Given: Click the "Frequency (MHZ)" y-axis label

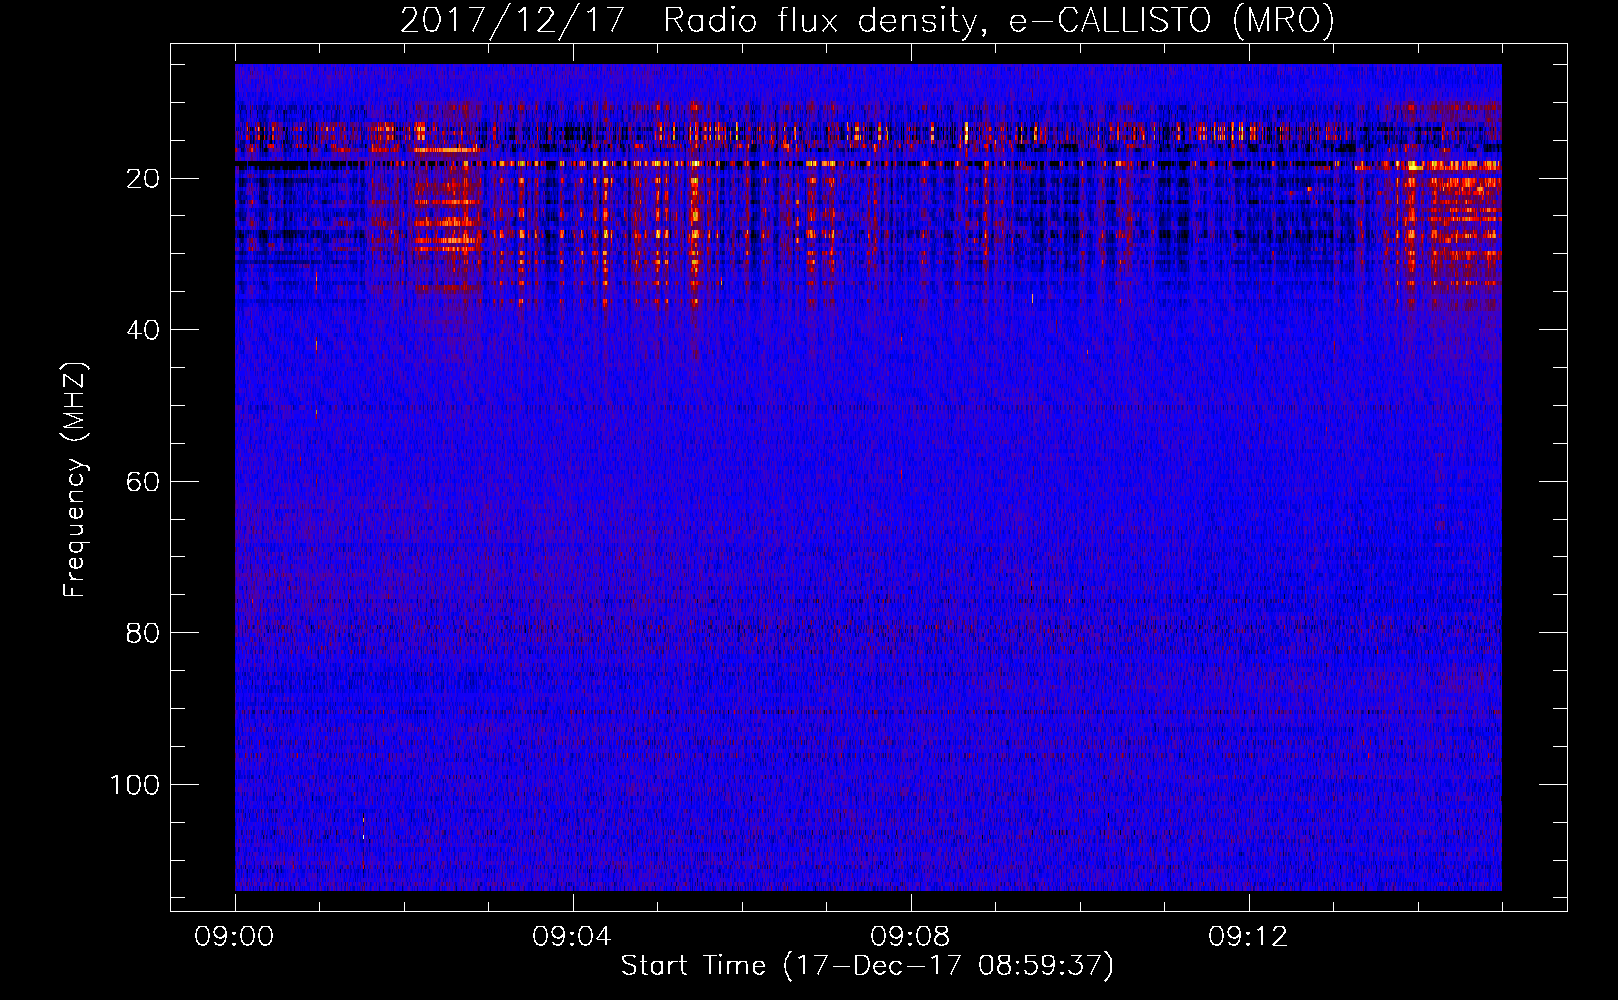Looking at the screenshot, I should pyautogui.click(x=75, y=480).
